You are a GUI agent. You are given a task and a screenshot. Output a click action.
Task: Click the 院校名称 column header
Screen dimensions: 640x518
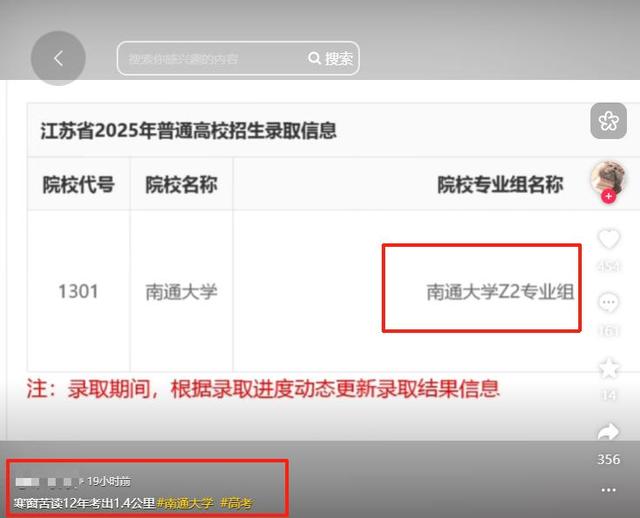click(x=181, y=184)
